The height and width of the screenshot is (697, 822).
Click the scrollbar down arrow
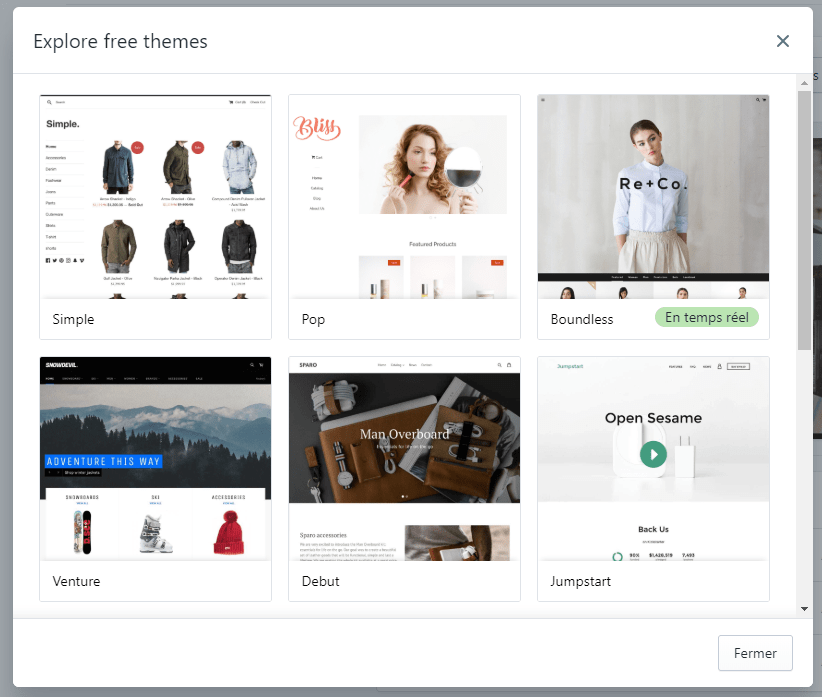coord(806,608)
